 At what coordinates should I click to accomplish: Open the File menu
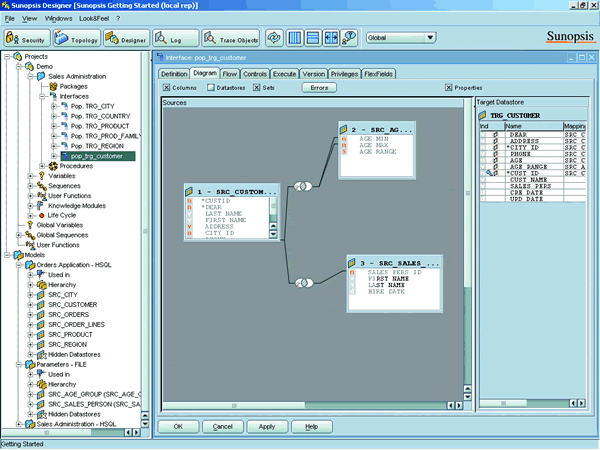pyautogui.click(x=10, y=18)
